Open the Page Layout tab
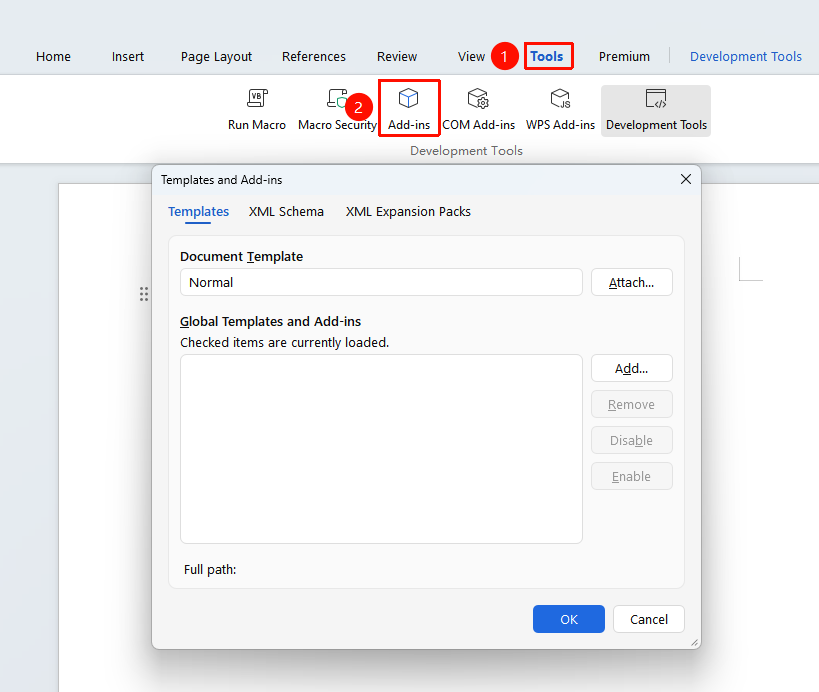The width and height of the screenshot is (819, 692). pos(216,56)
